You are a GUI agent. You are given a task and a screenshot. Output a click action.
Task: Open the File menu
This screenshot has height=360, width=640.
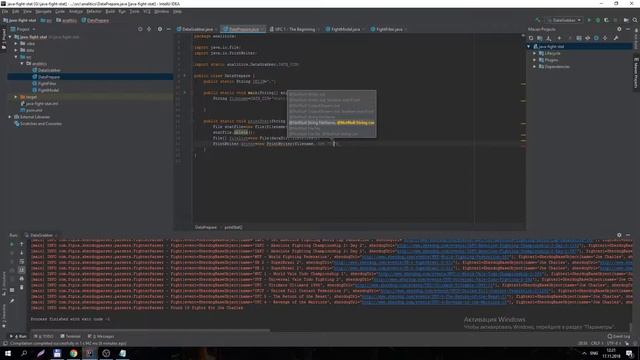[x=5, y=11]
